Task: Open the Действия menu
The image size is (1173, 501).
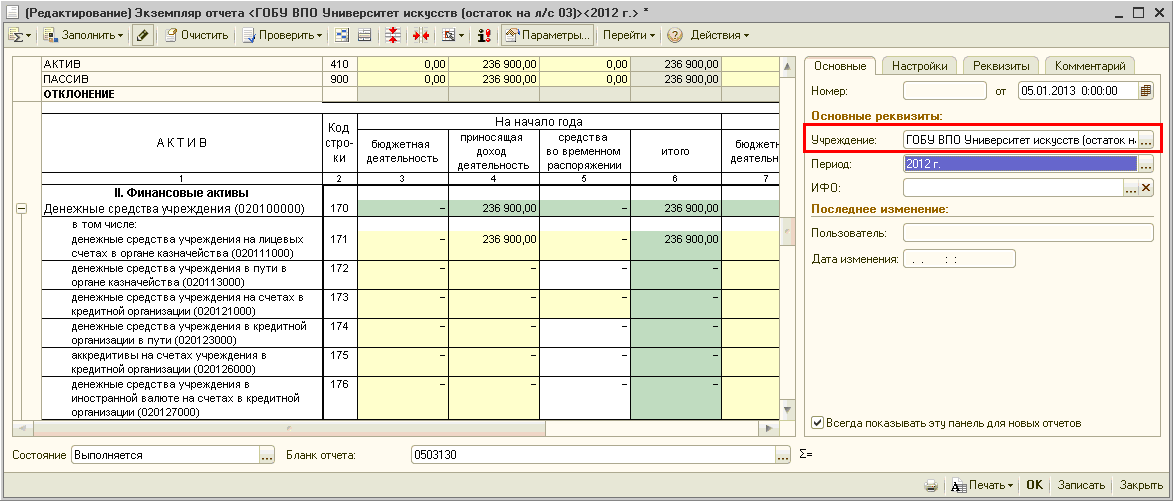Action: click(719, 35)
